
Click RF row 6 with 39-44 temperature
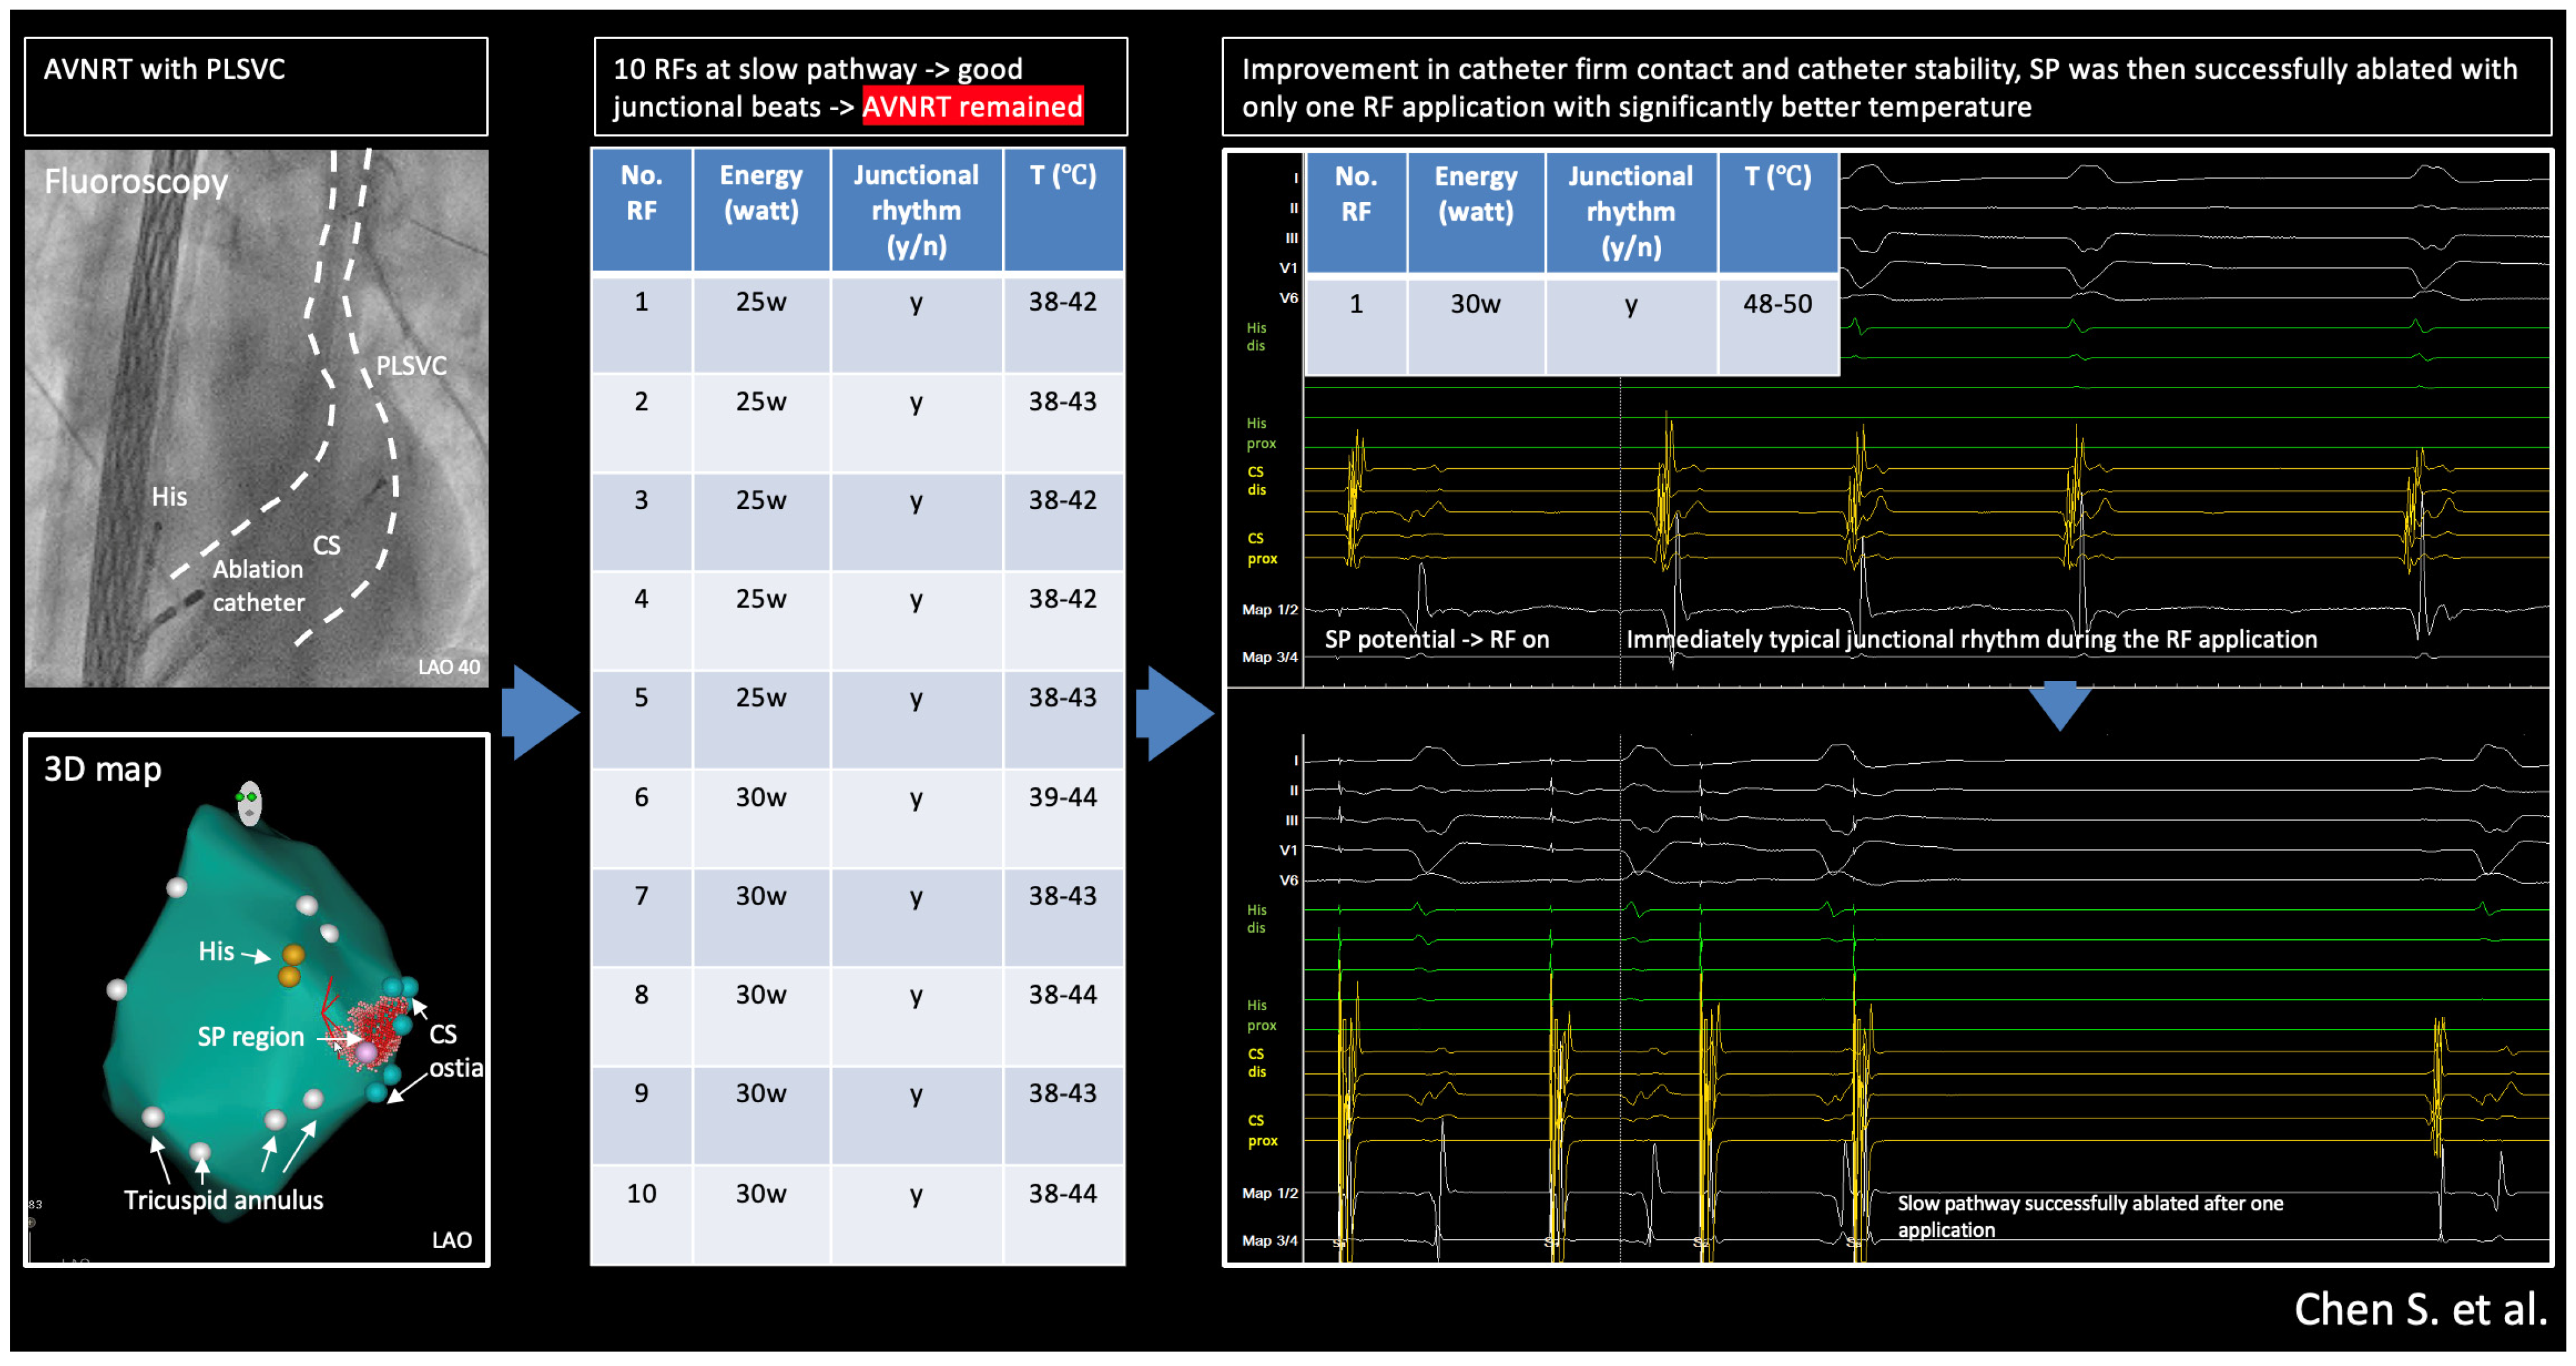[x=858, y=797]
